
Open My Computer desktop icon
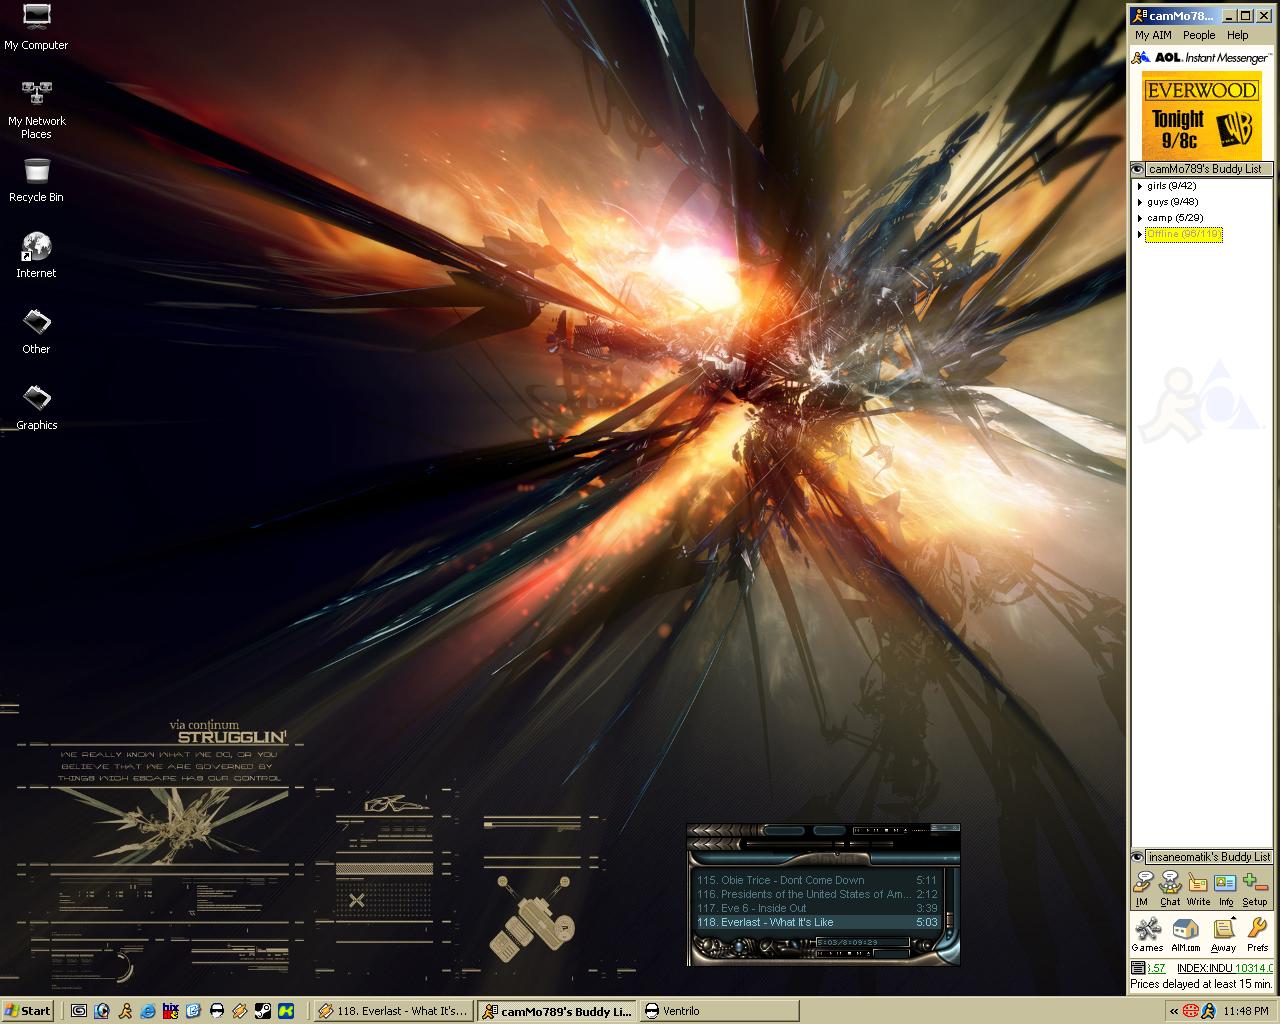(x=36, y=27)
